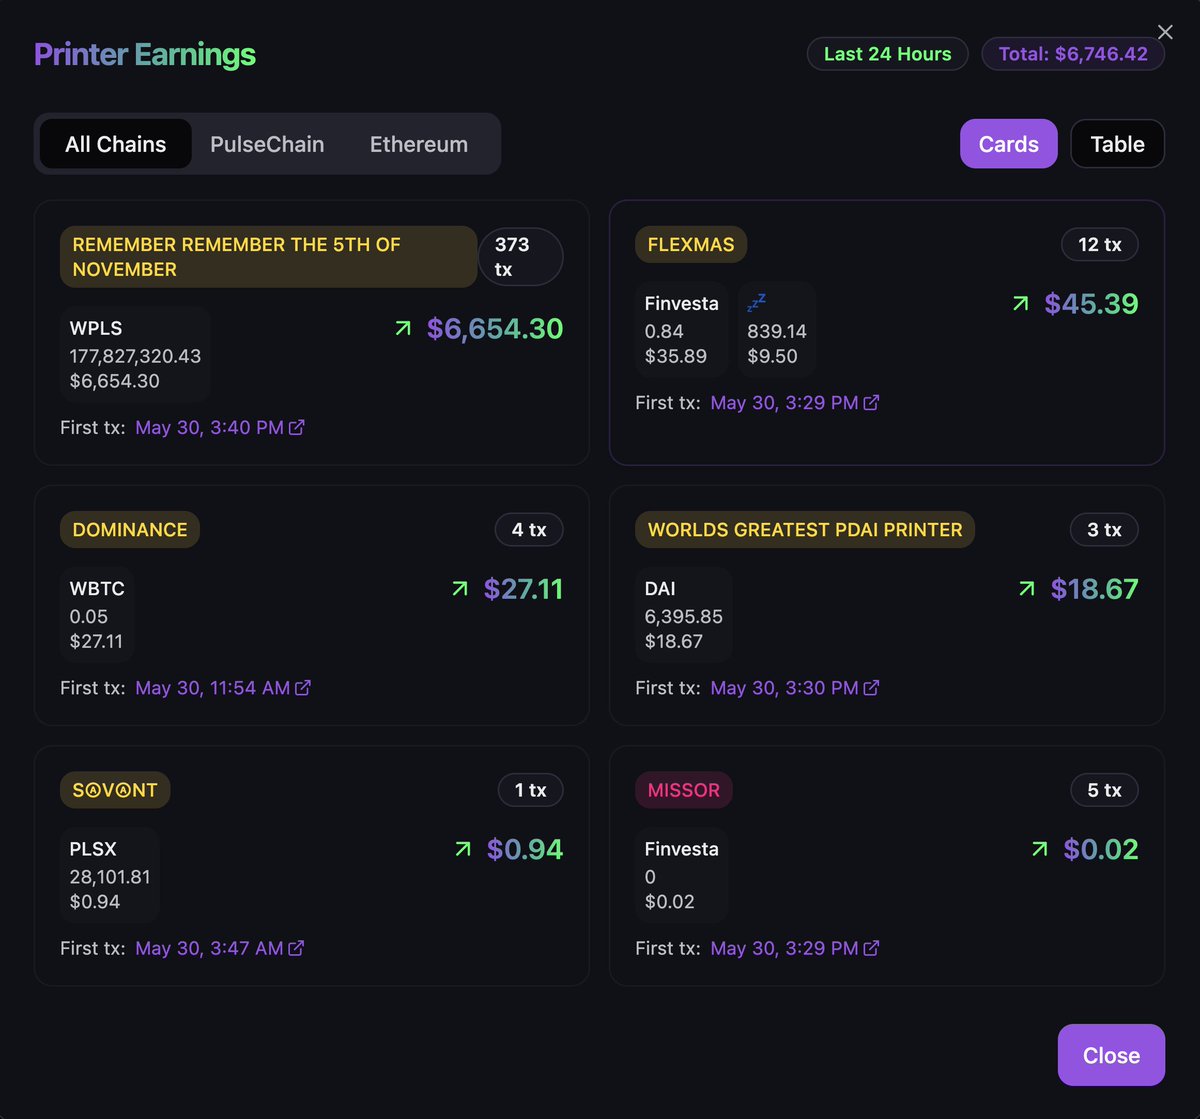Click the $45.39 earnings total

pyautogui.click(x=1091, y=303)
